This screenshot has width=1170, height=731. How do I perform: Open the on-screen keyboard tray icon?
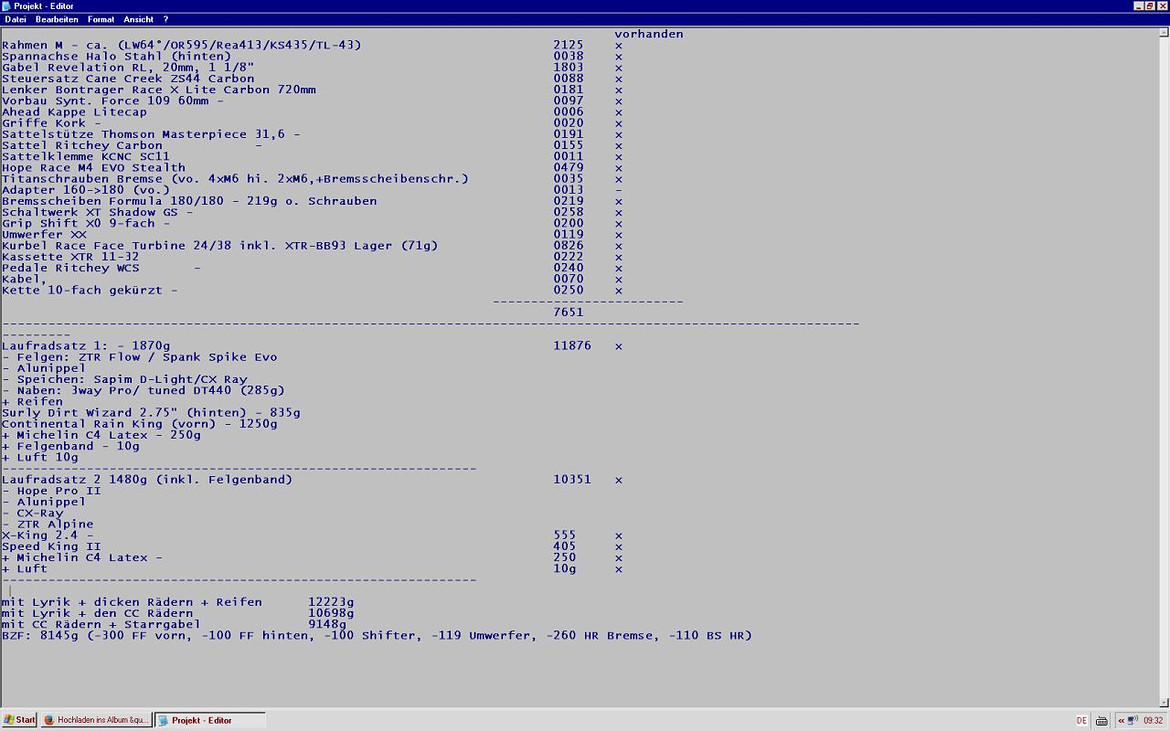(1101, 721)
